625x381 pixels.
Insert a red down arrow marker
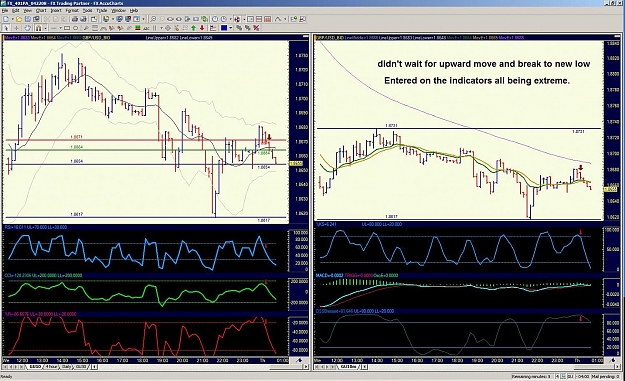(202, 28)
